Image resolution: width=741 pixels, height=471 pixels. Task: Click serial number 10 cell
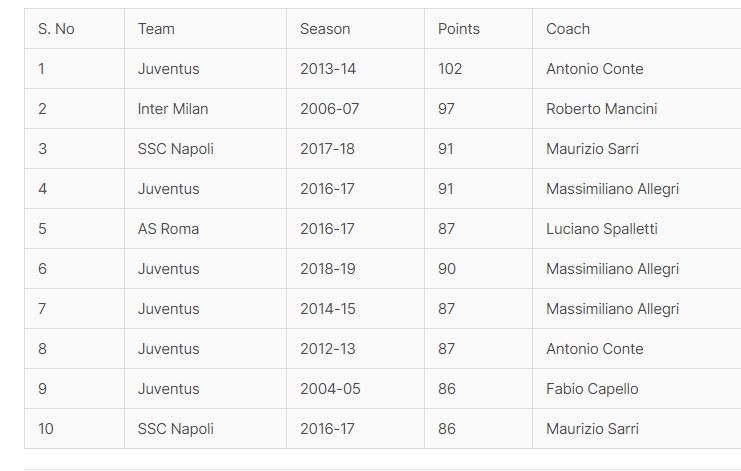click(x=46, y=429)
